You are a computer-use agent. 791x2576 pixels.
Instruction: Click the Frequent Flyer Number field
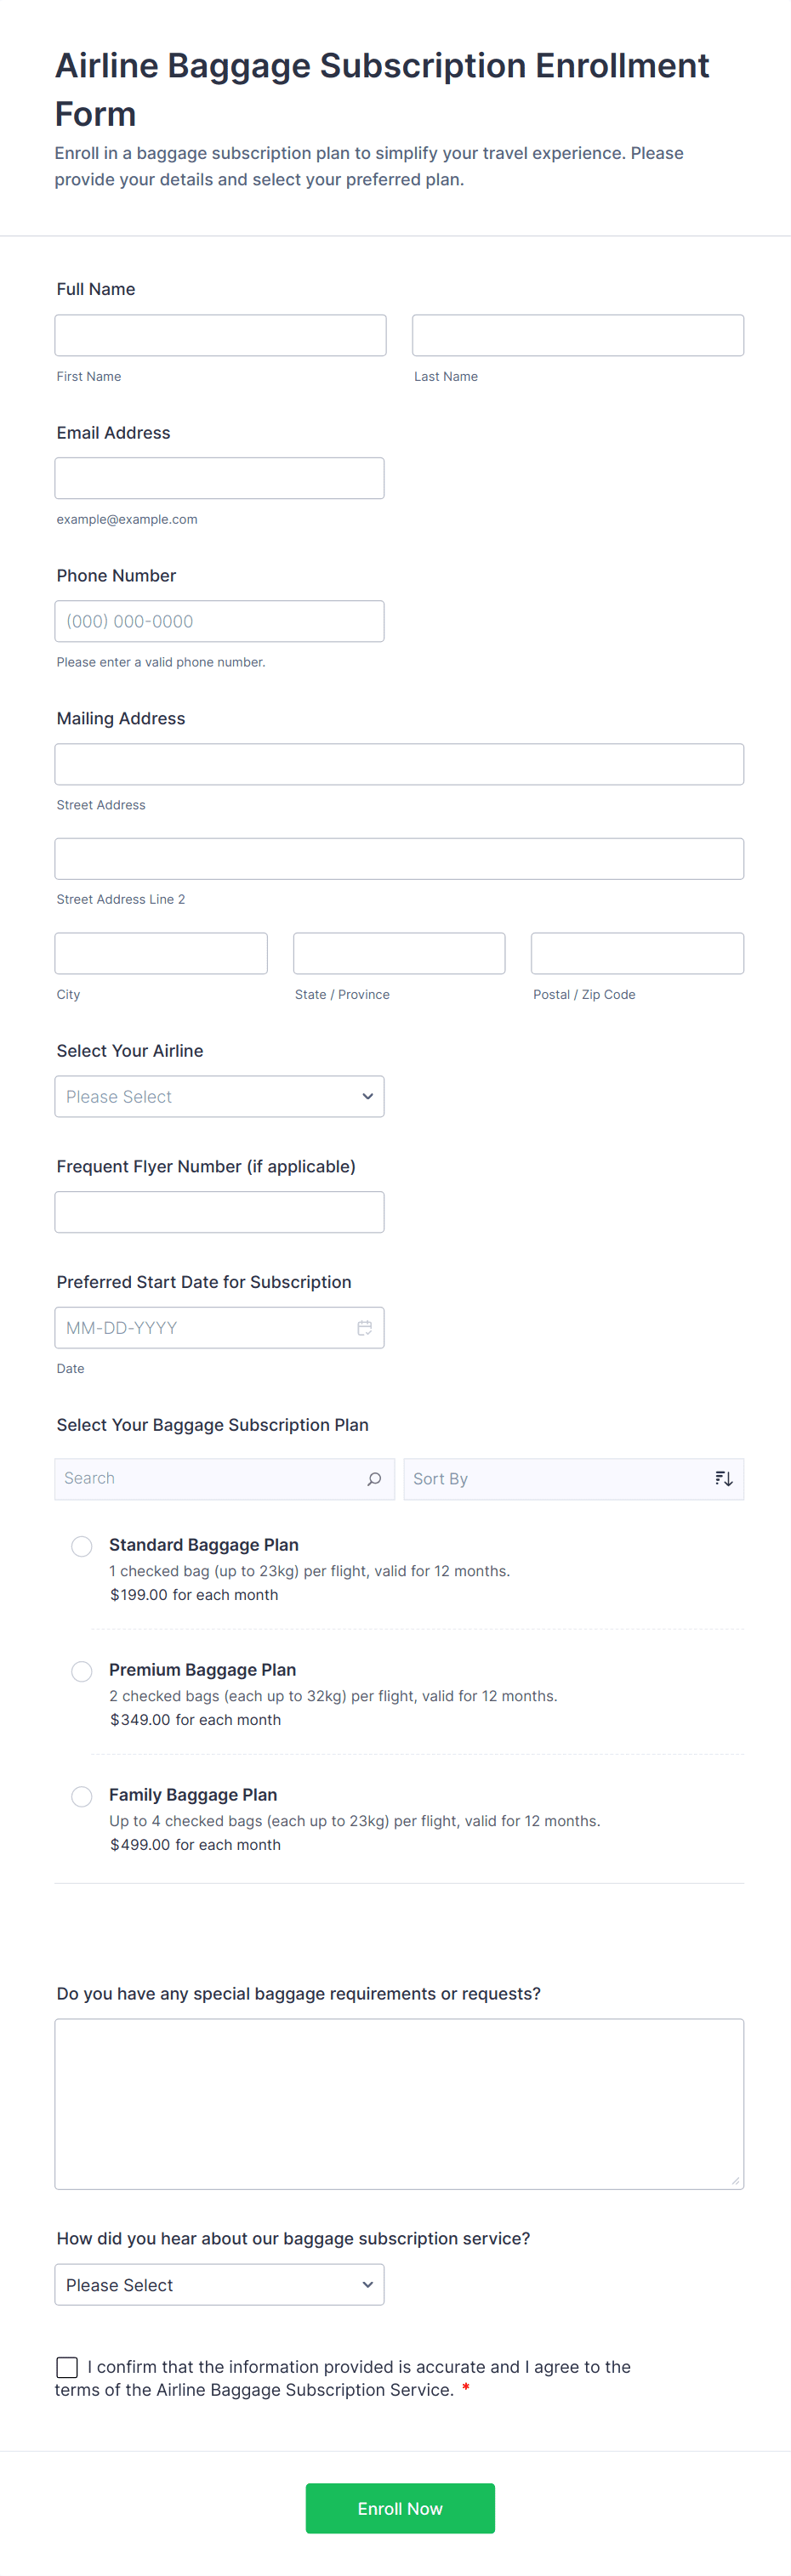click(x=219, y=1212)
